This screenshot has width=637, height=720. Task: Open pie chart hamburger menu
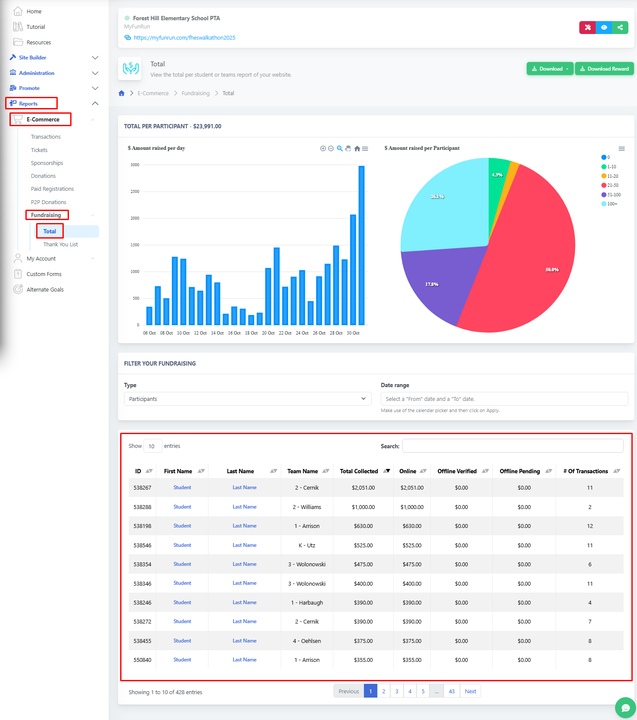(621, 148)
